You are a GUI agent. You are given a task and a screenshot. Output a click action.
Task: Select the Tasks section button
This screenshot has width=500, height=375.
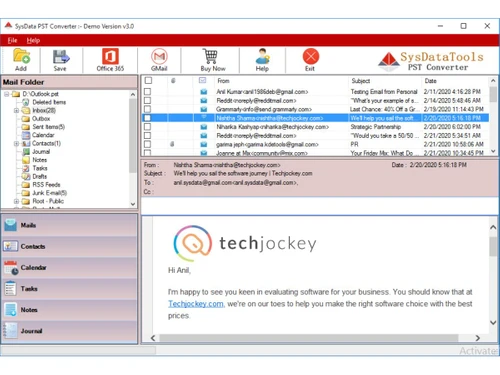tap(69, 289)
